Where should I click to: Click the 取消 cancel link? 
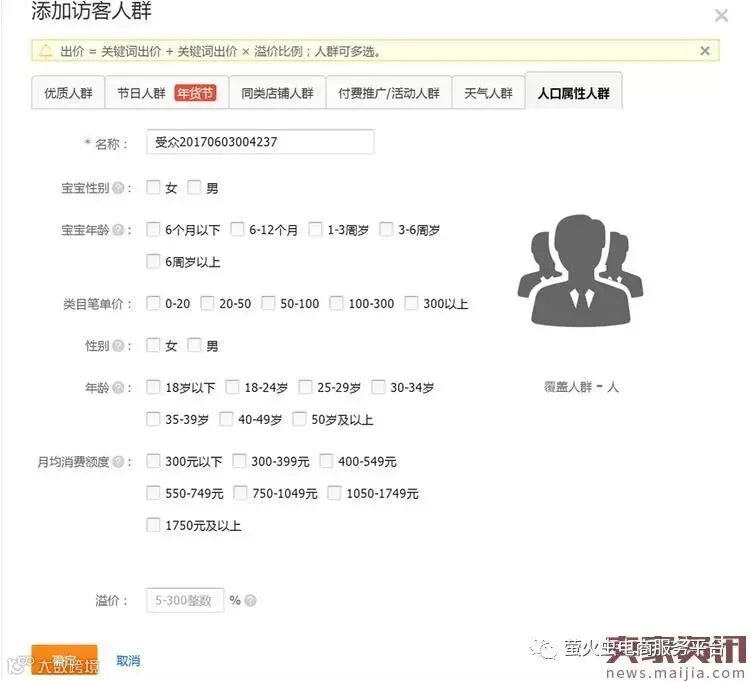128,661
